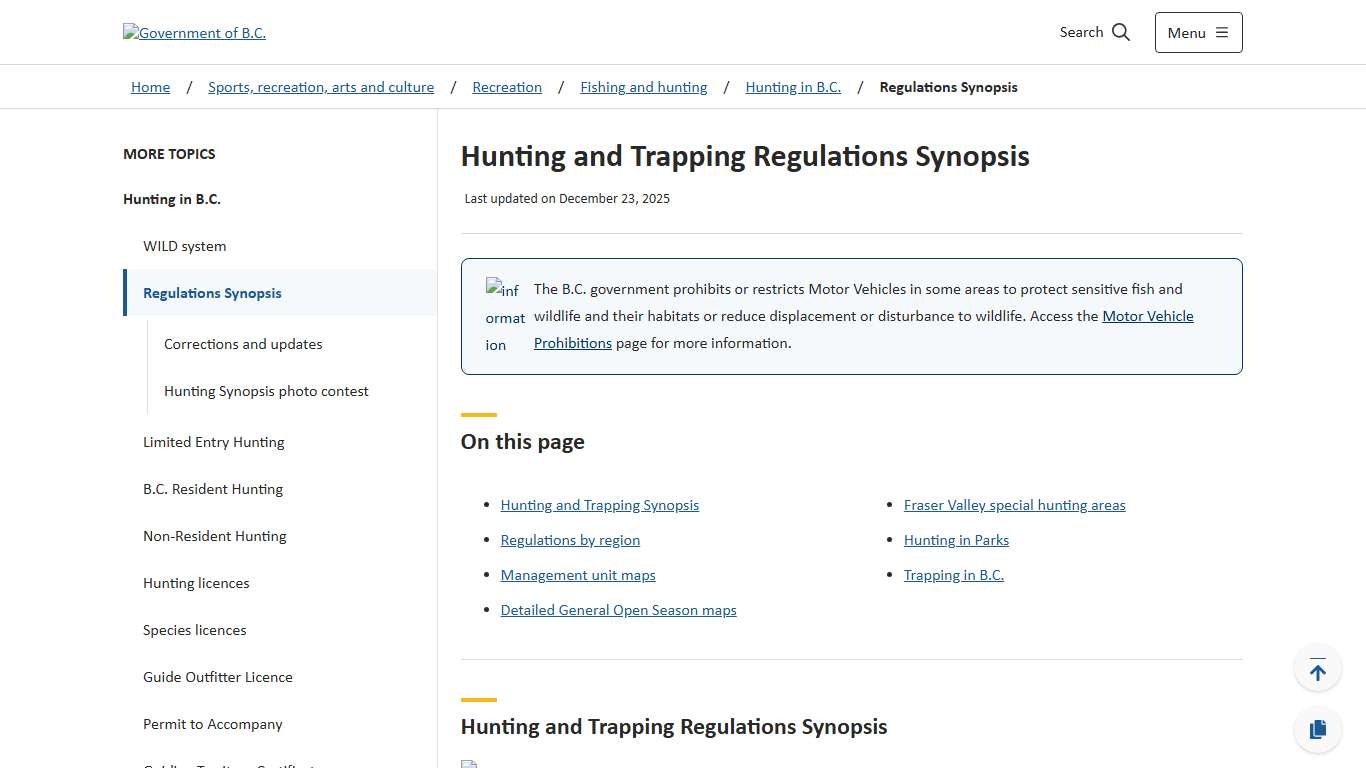The width and height of the screenshot is (1366, 768).
Task: Open the Trapping in B.C. page link
Action: pyautogui.click(x=953, y=575)
